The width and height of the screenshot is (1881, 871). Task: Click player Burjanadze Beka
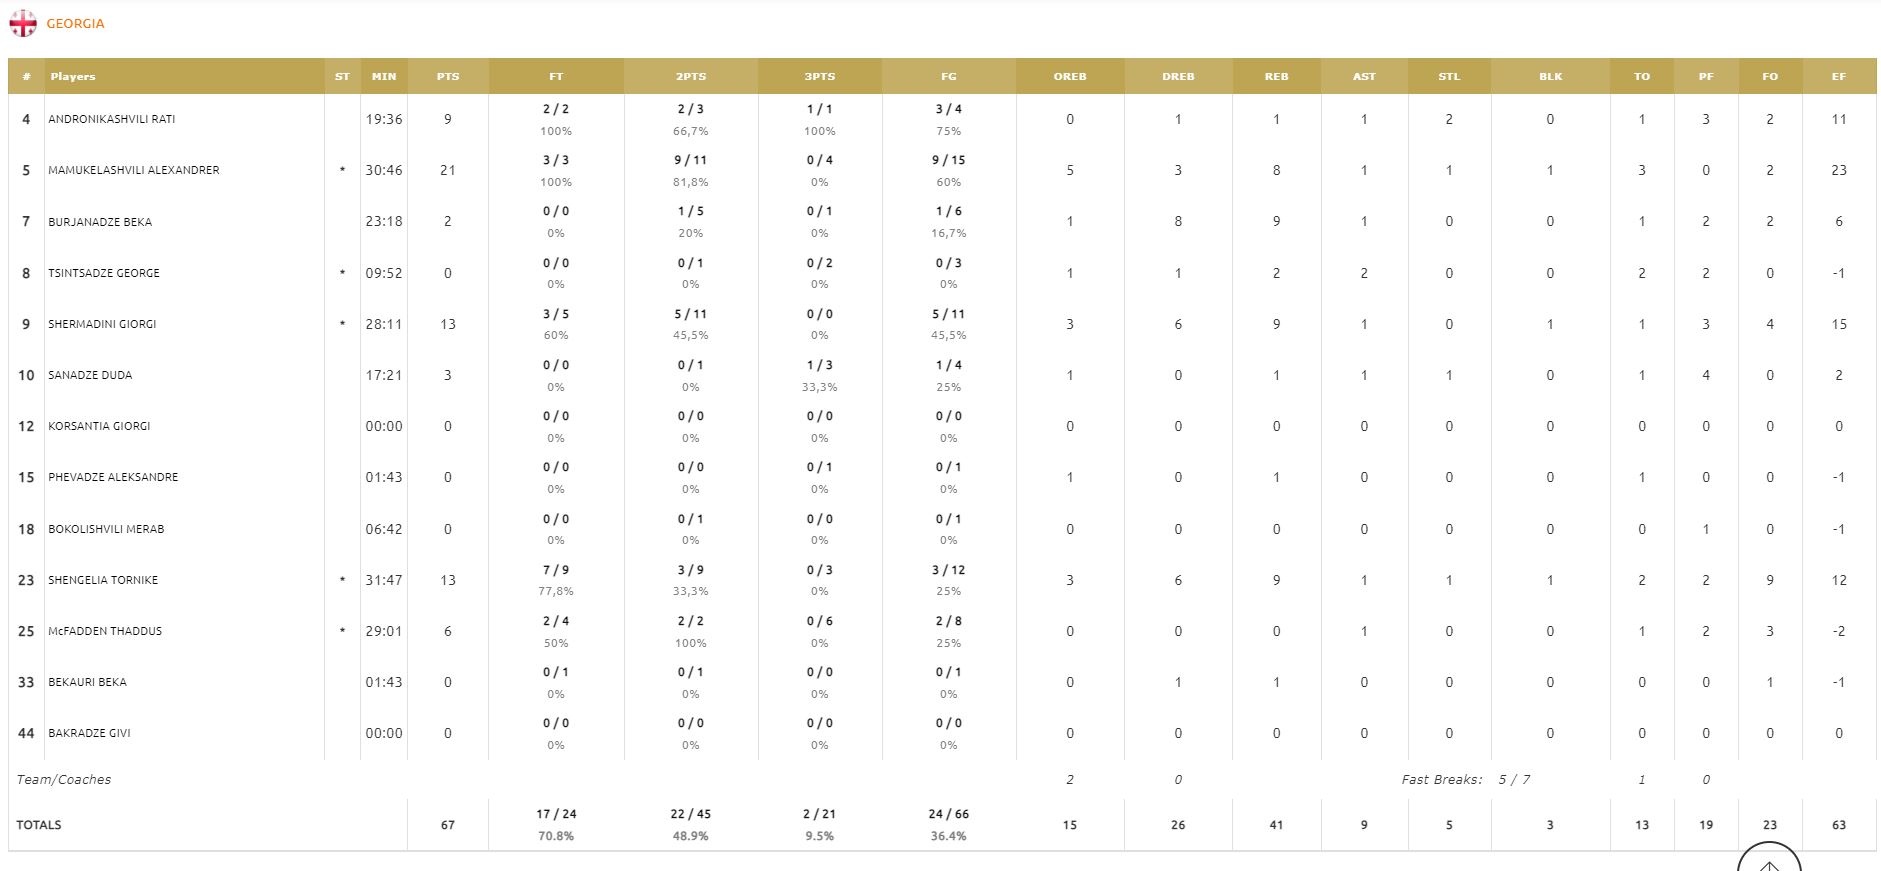click(100, 222)
